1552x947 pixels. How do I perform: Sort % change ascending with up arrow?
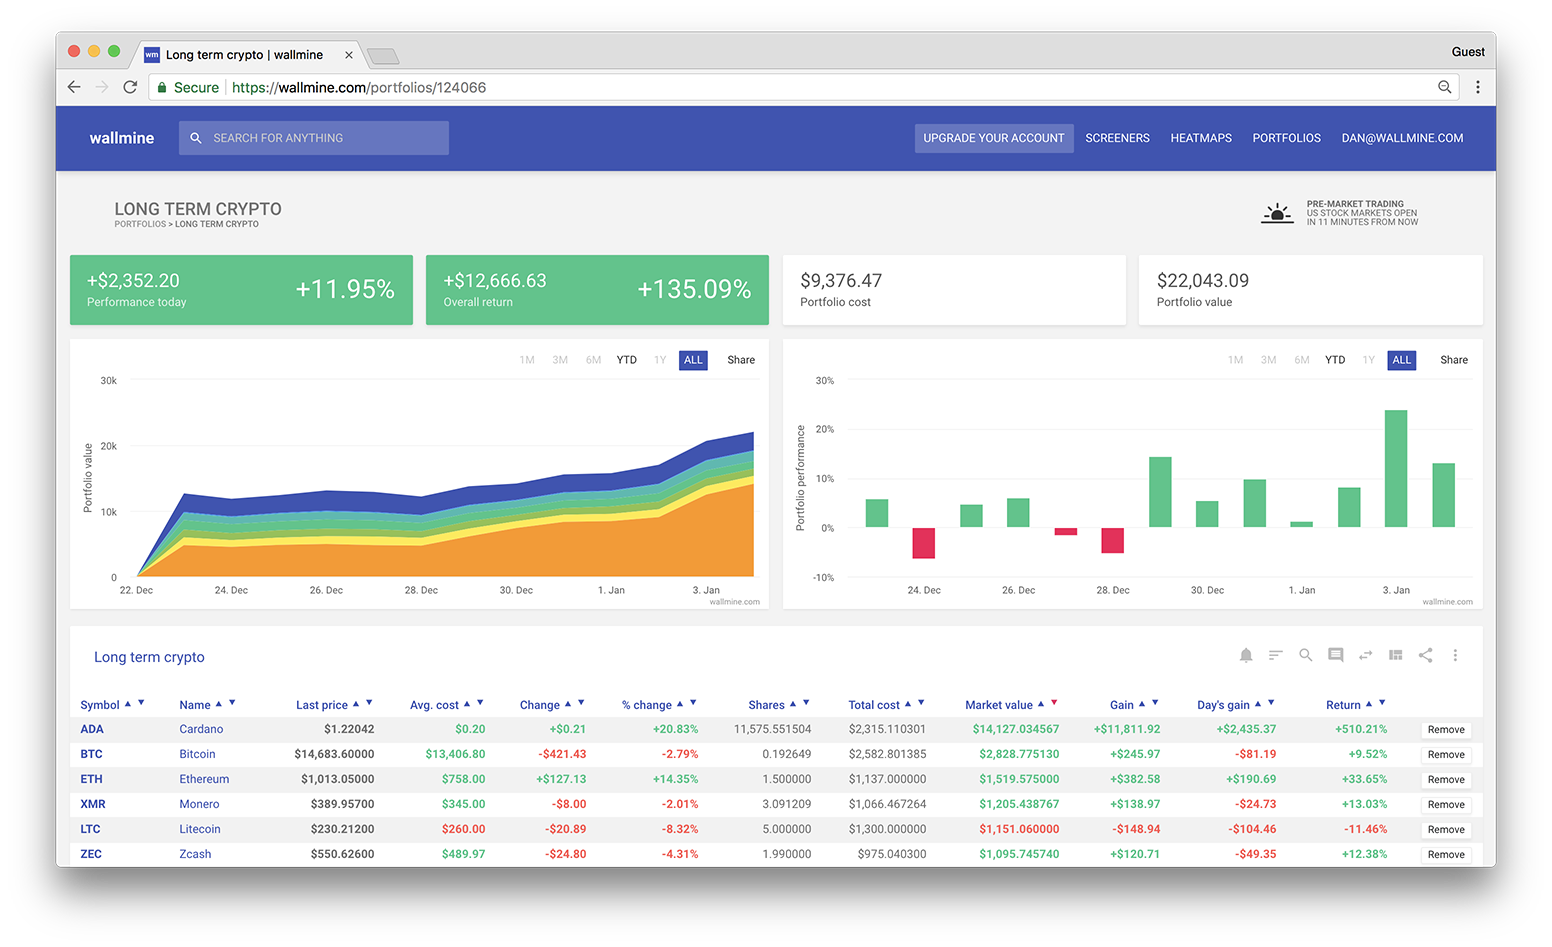pos(680,704)
